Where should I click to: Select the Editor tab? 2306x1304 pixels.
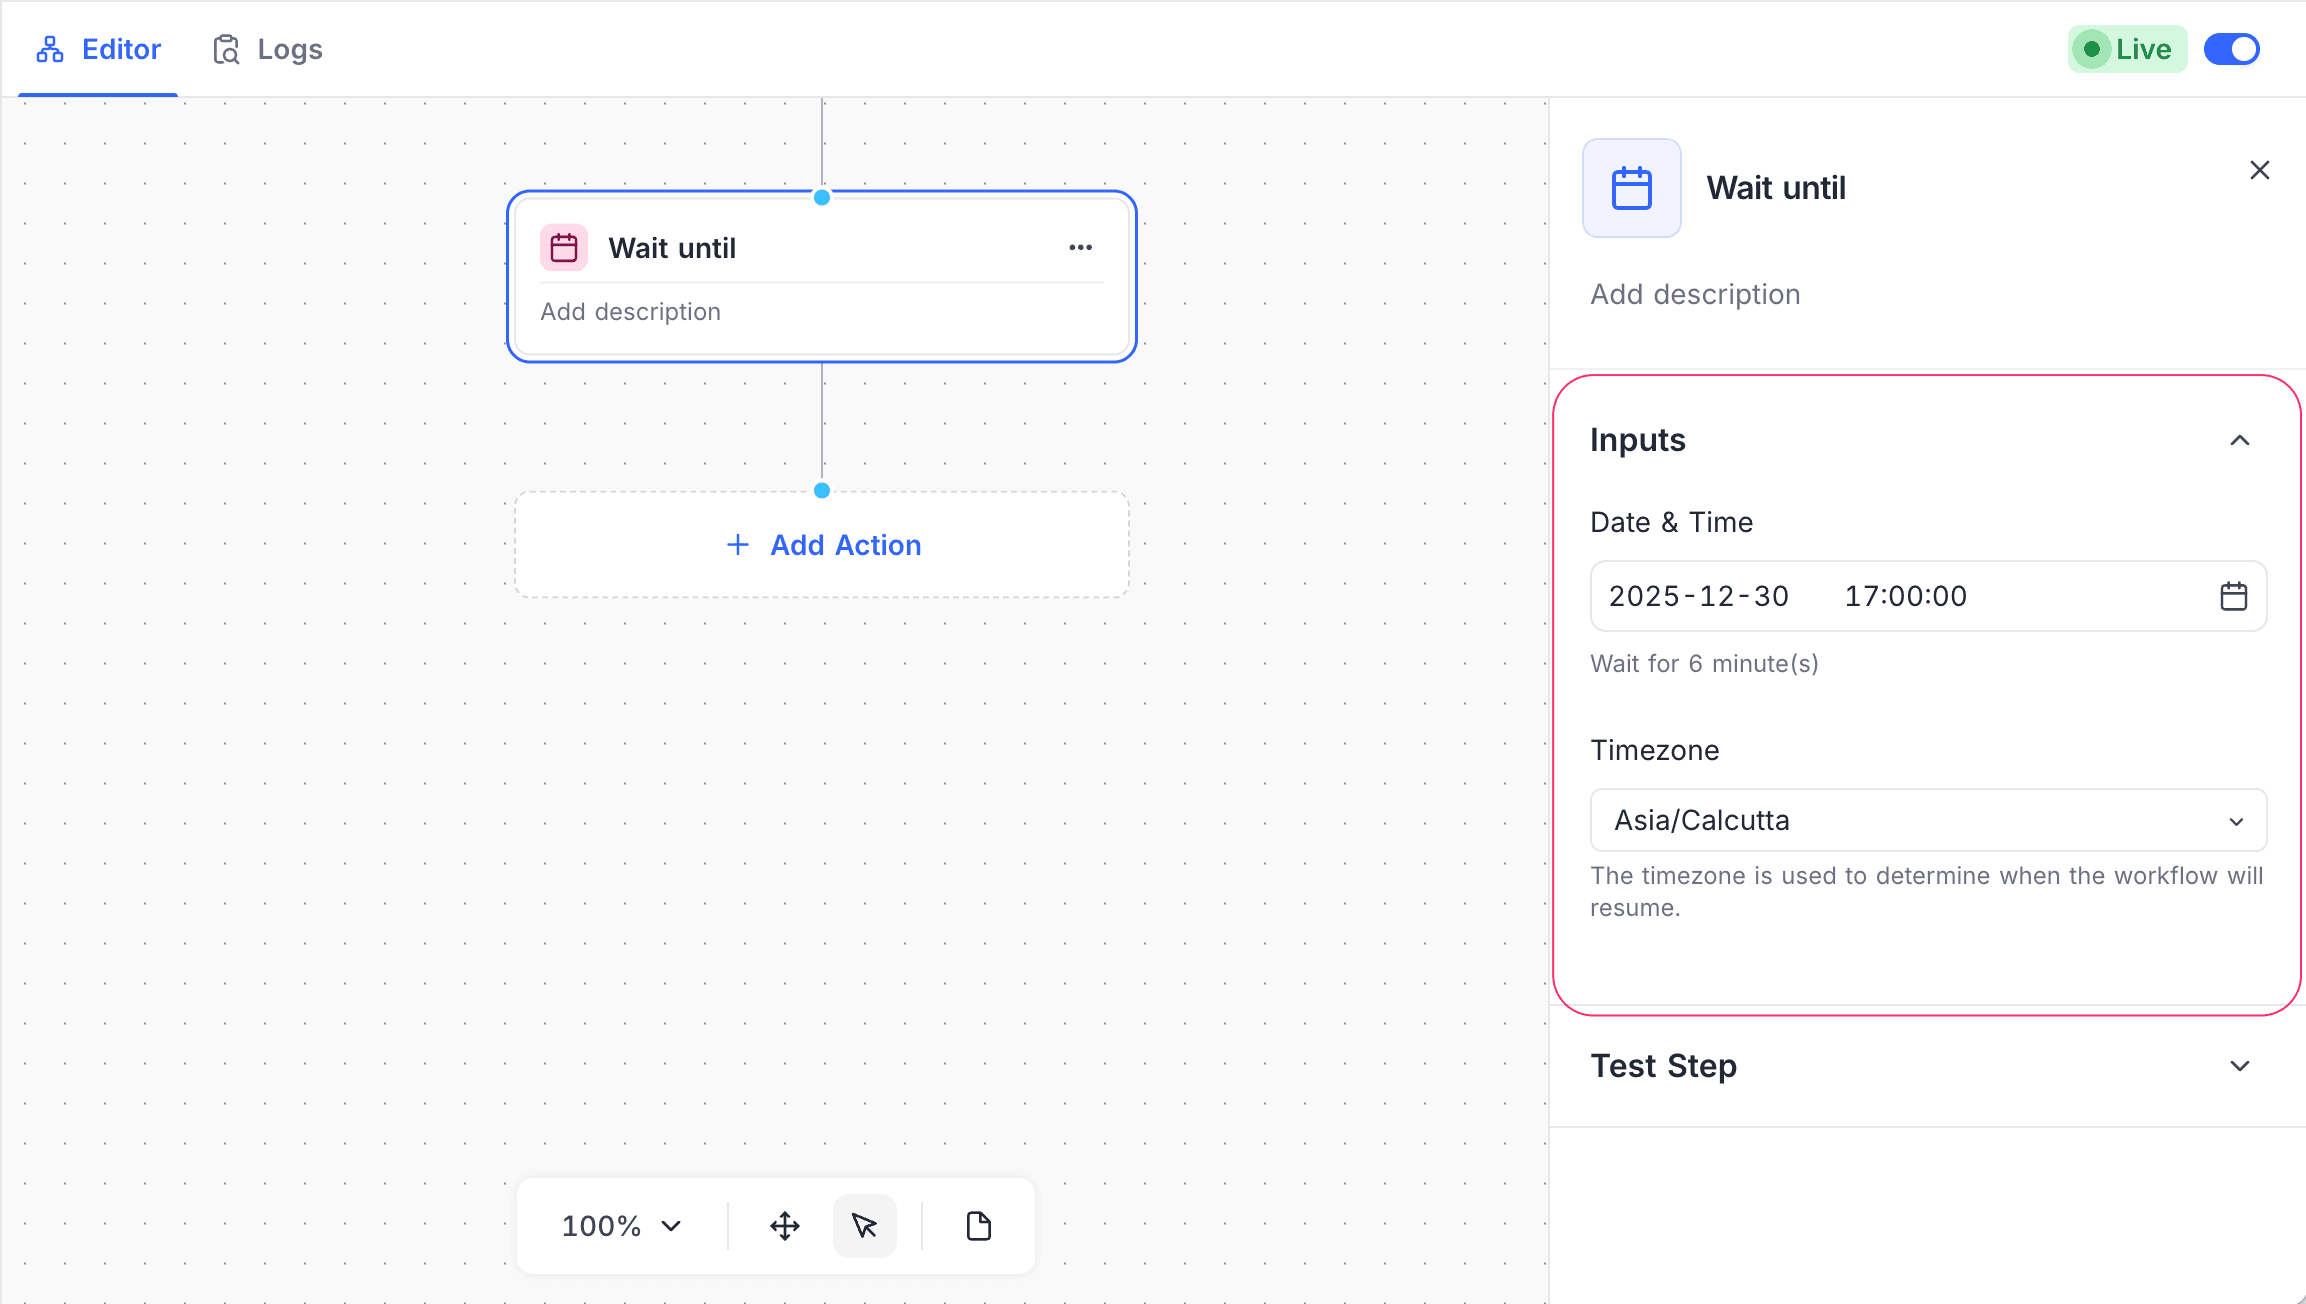pos(99,49)
